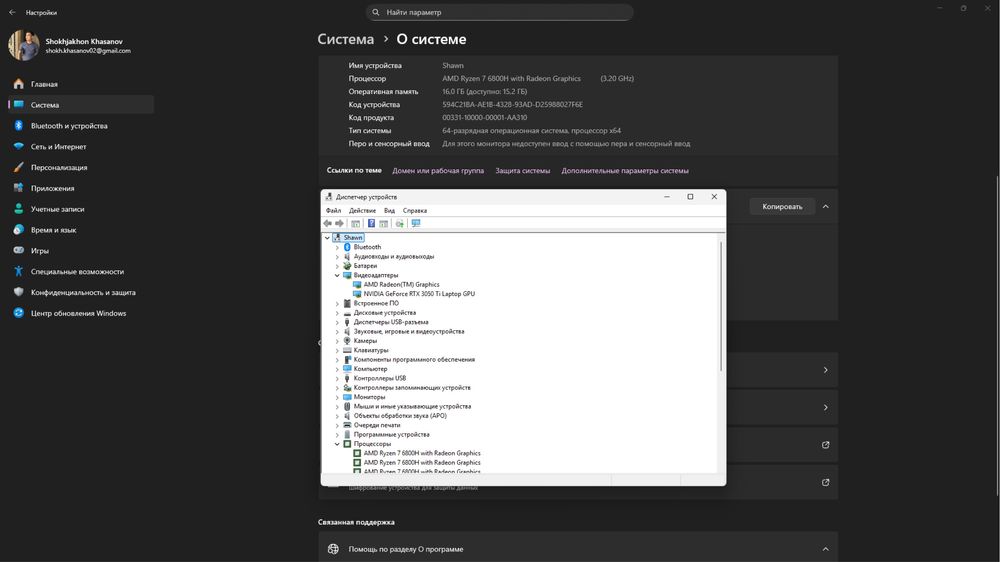Click the forward arrow in Device Manager toolbar
This screenshot has width=1000, height=562.
[x=339, y=223]
